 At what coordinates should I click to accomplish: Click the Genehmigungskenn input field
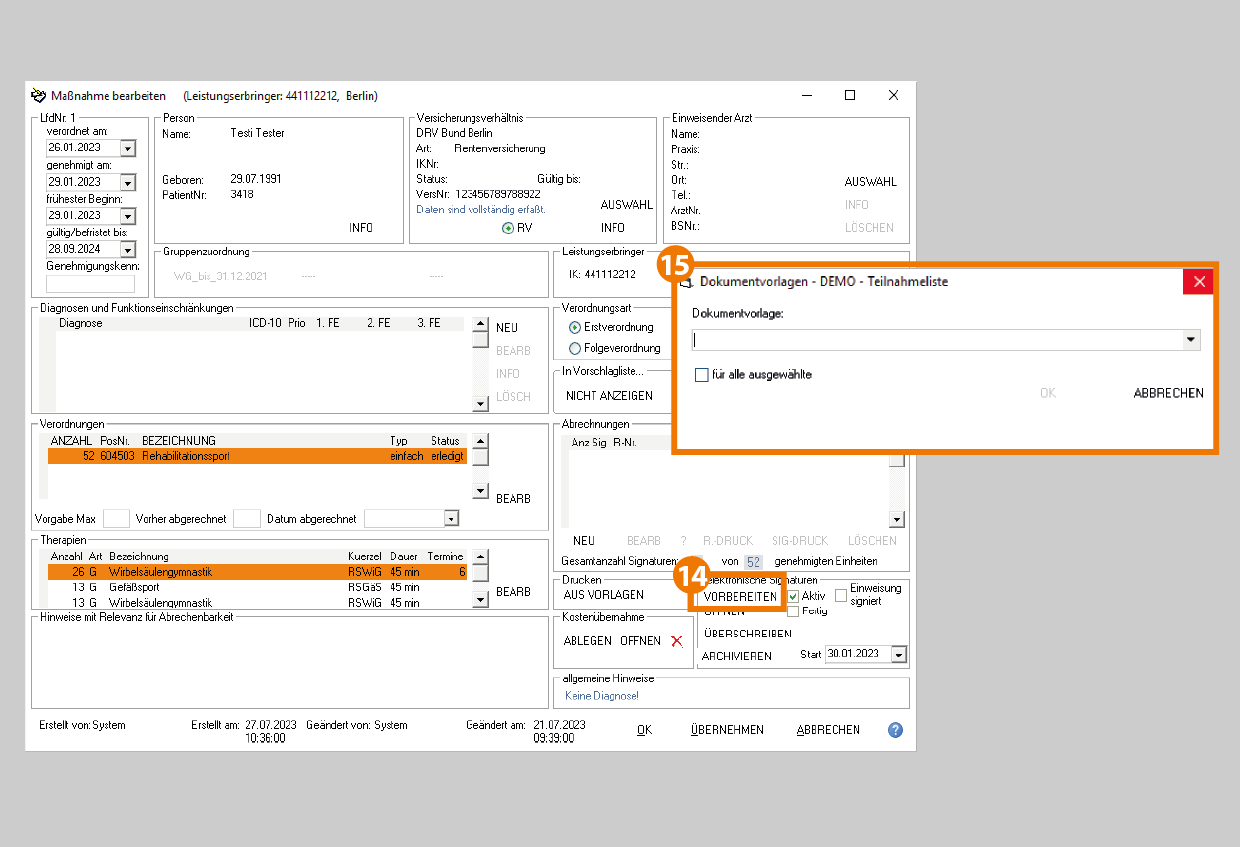(x=90, y=284)
